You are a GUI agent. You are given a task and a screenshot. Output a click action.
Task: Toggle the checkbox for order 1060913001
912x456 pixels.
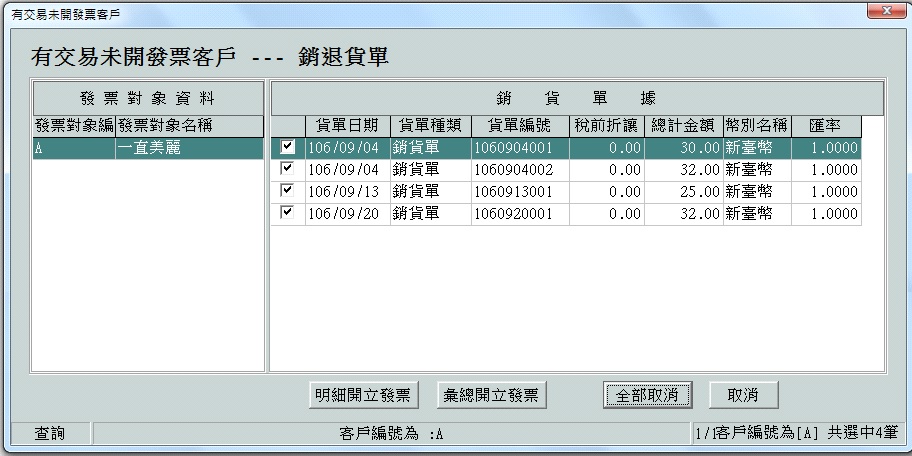[x=287, y=191]
